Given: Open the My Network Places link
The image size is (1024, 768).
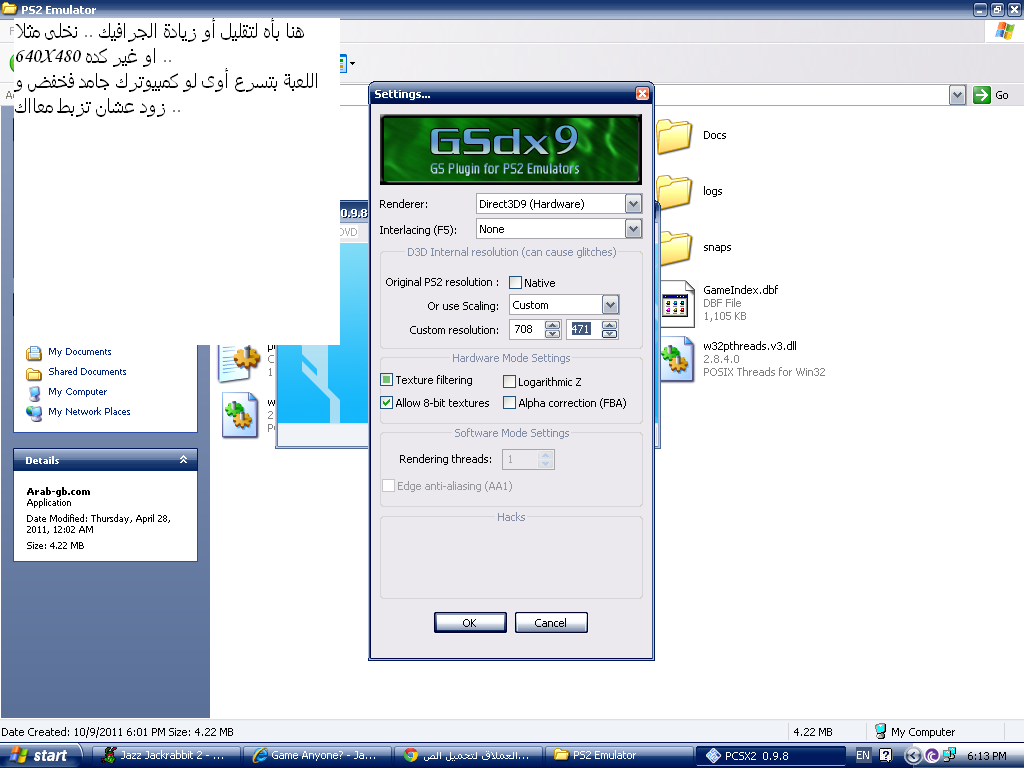Looking at the screenshot, I should (89, 411).
